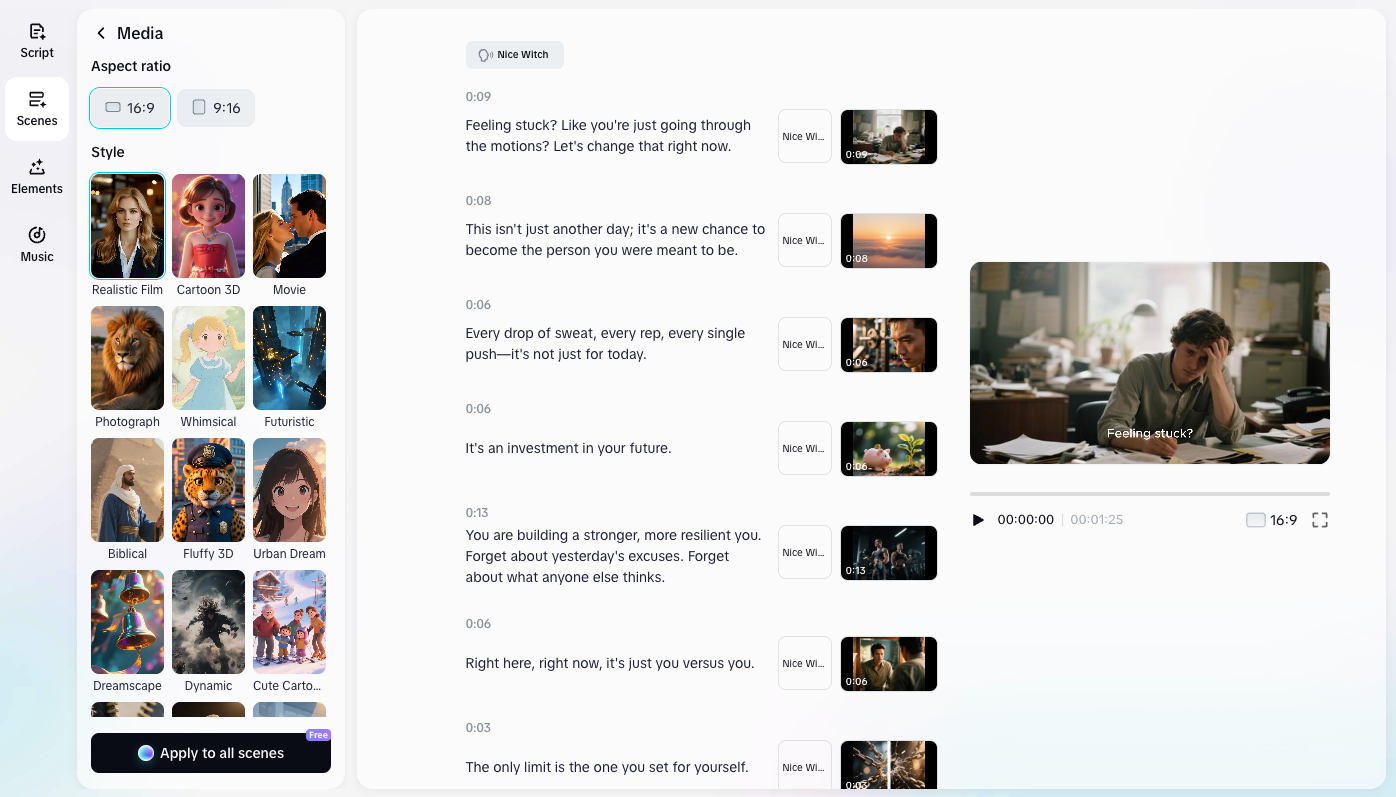This screenshot has height=797, width=1396.
Task: Click the text "It's an investment in your future."
Action: click(x=568, y=448)
